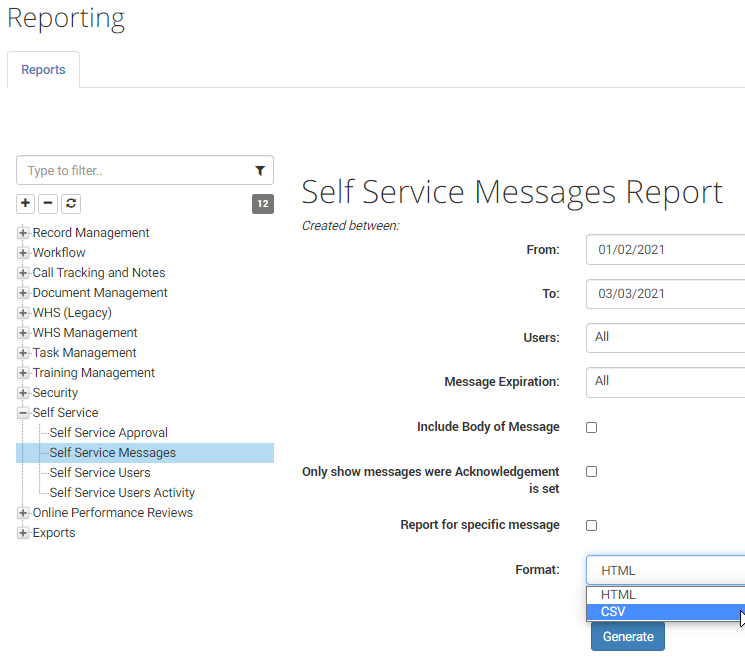Click the Generate button
This screenshot has width=745, height=666.
(628, 637)
